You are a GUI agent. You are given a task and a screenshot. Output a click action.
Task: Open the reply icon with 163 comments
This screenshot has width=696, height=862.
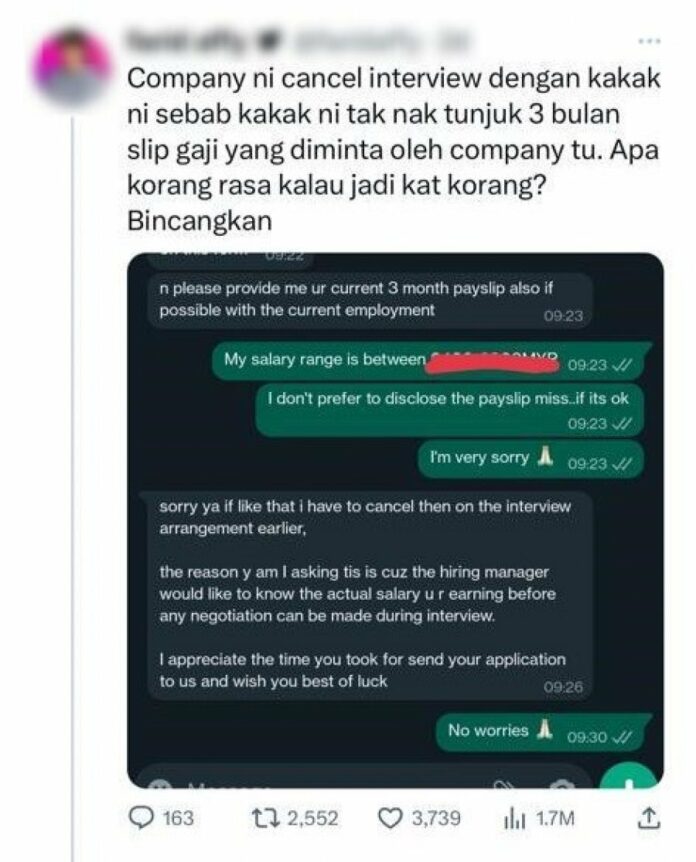[x=142, y=817]
